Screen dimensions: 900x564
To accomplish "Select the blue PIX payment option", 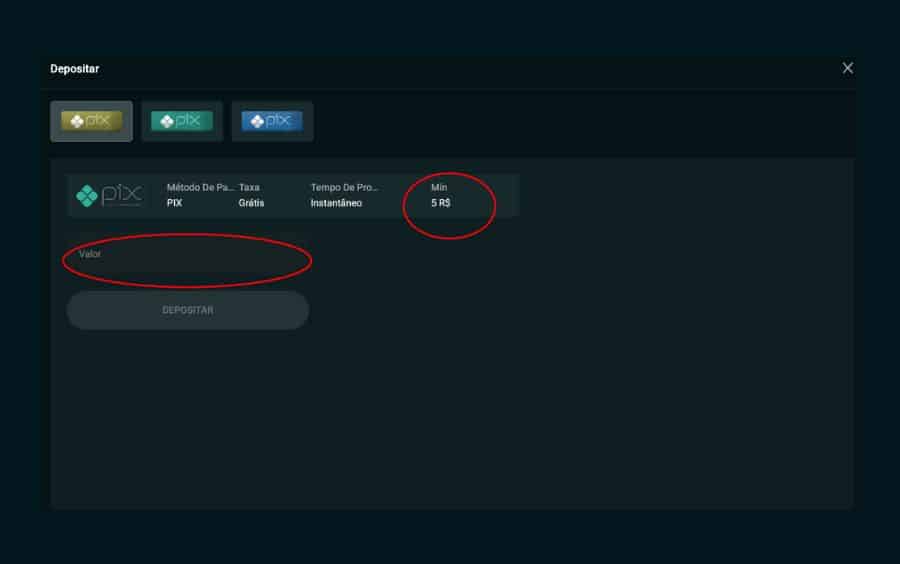I will click(x=273, y=121).
